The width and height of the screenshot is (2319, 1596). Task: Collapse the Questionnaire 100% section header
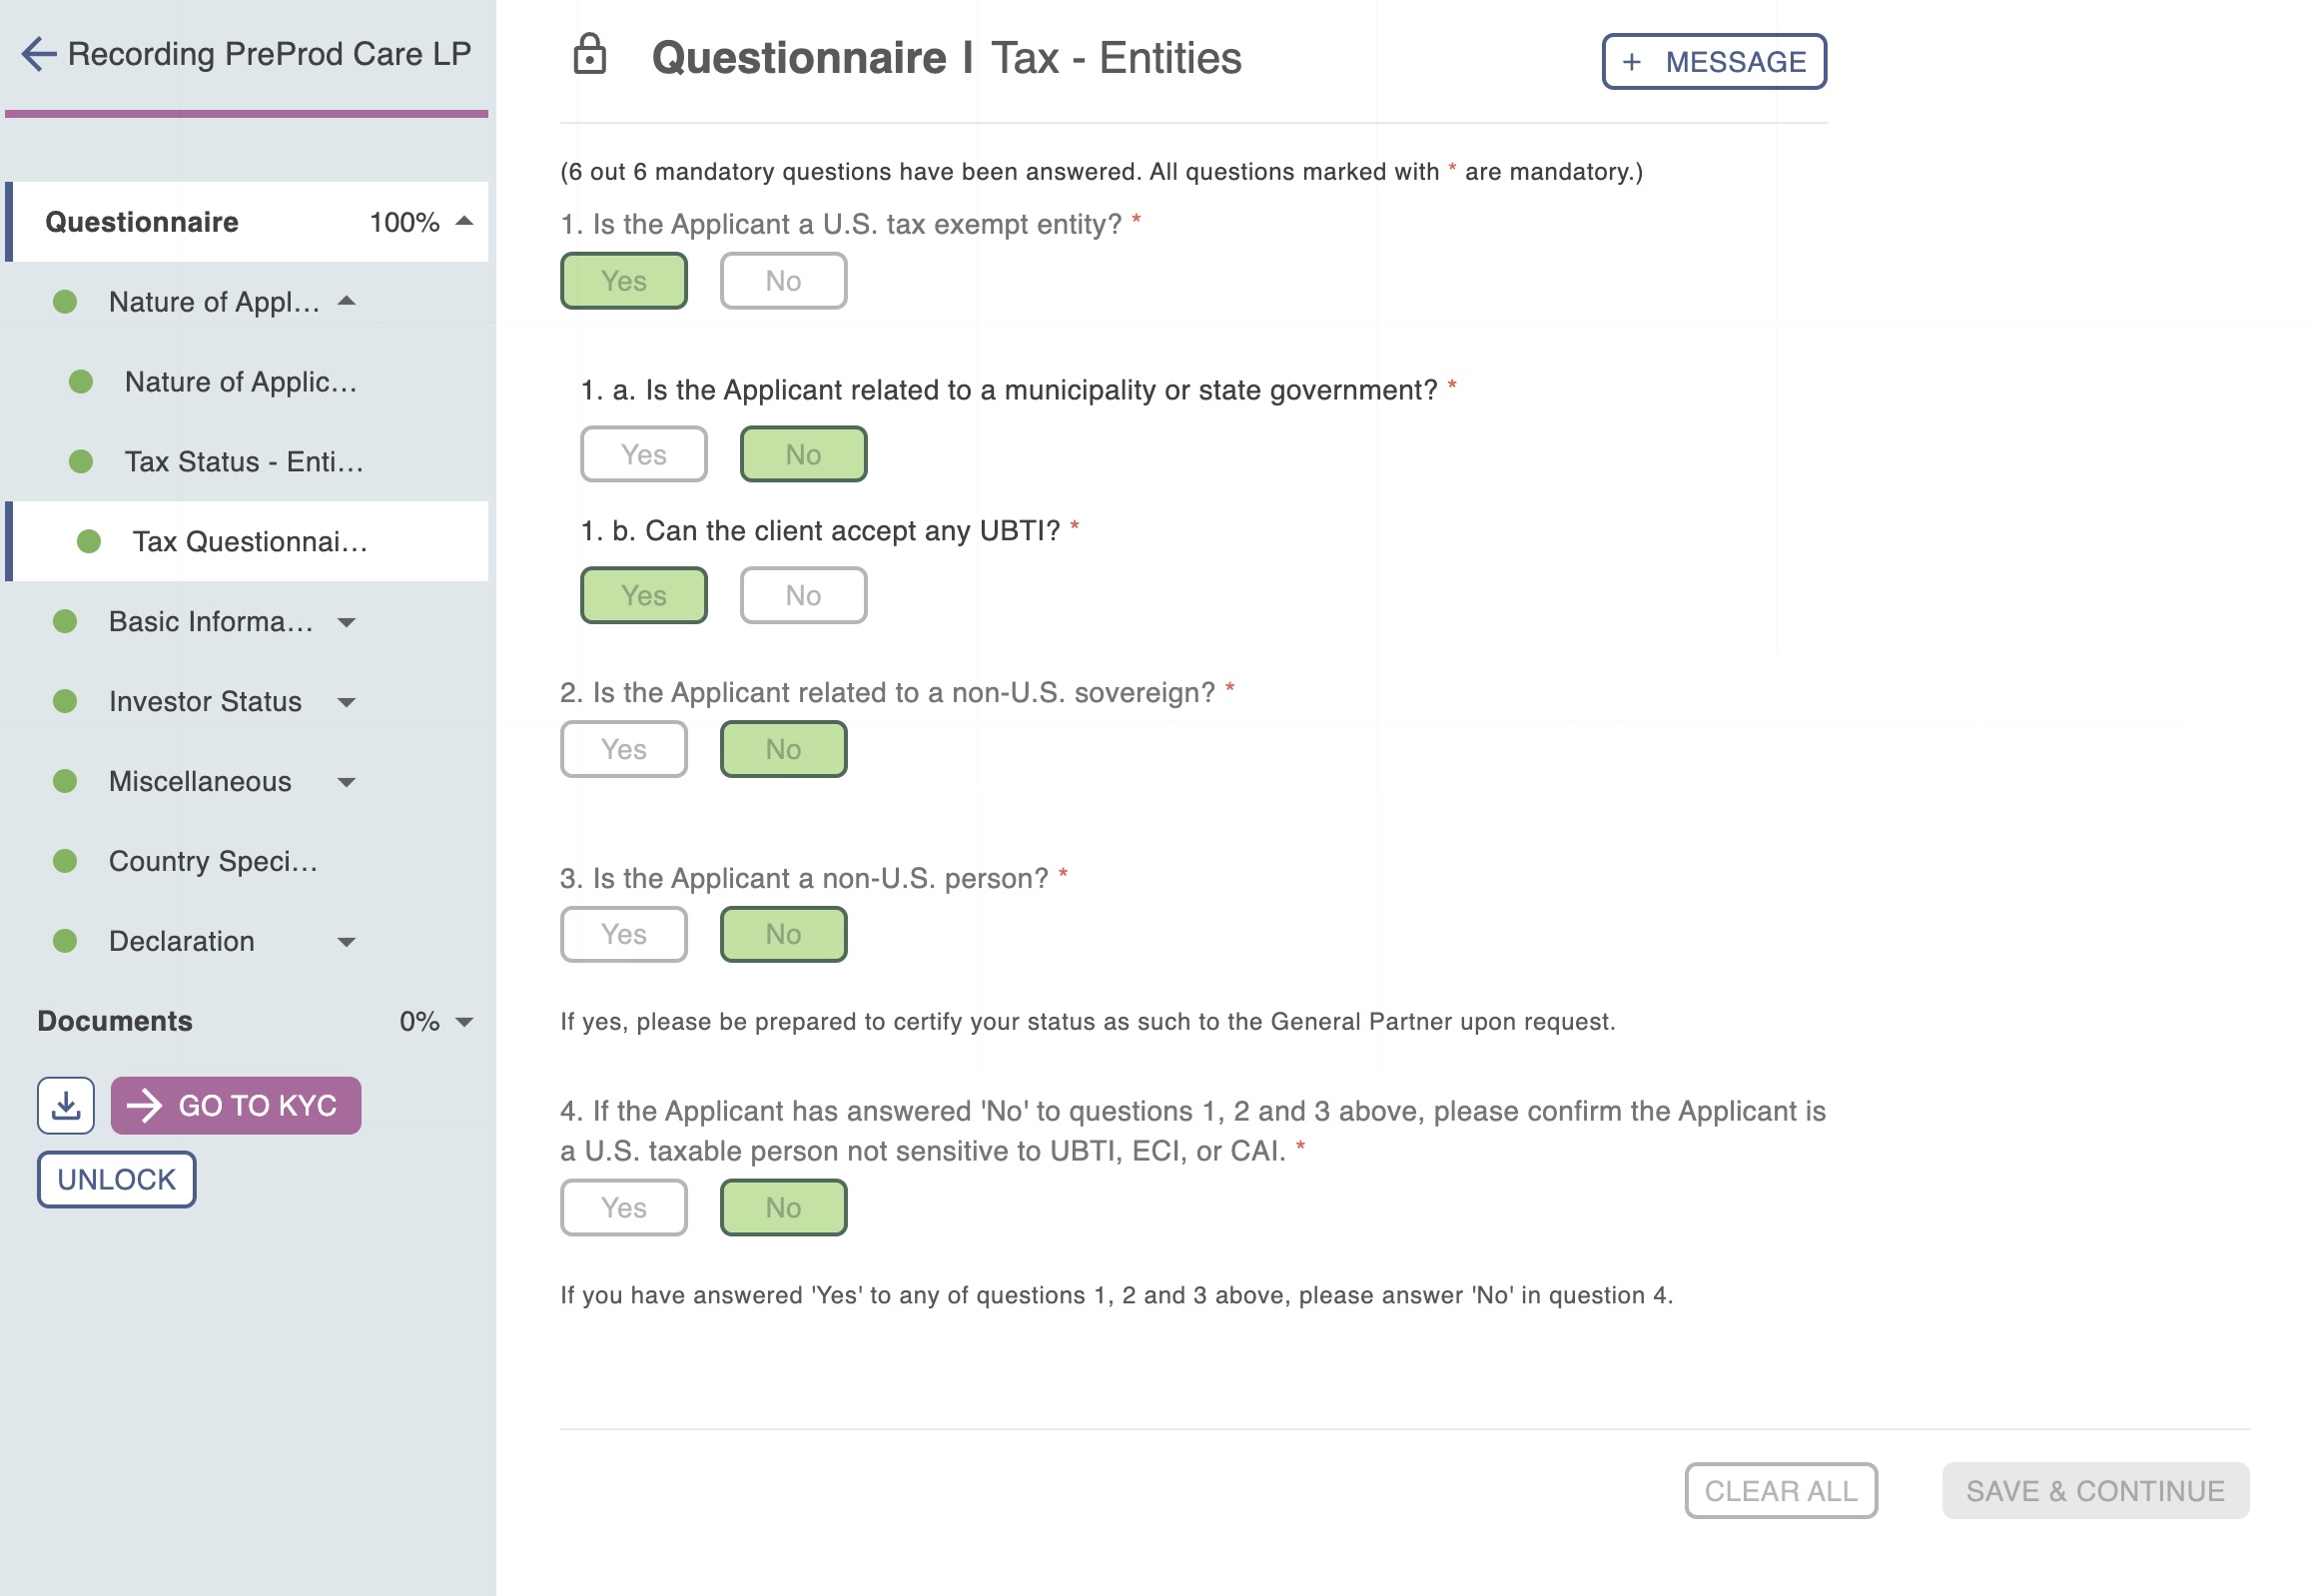(464, 221)
